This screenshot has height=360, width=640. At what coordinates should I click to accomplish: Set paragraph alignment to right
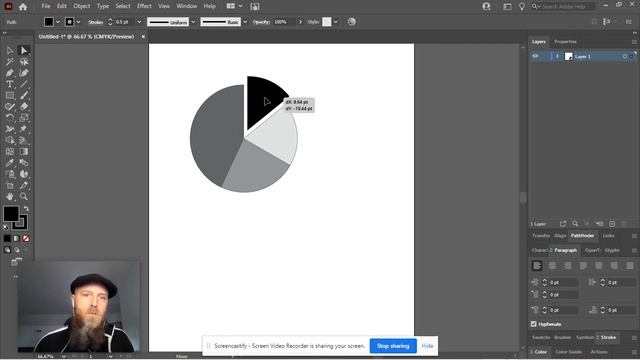(568, 266)
